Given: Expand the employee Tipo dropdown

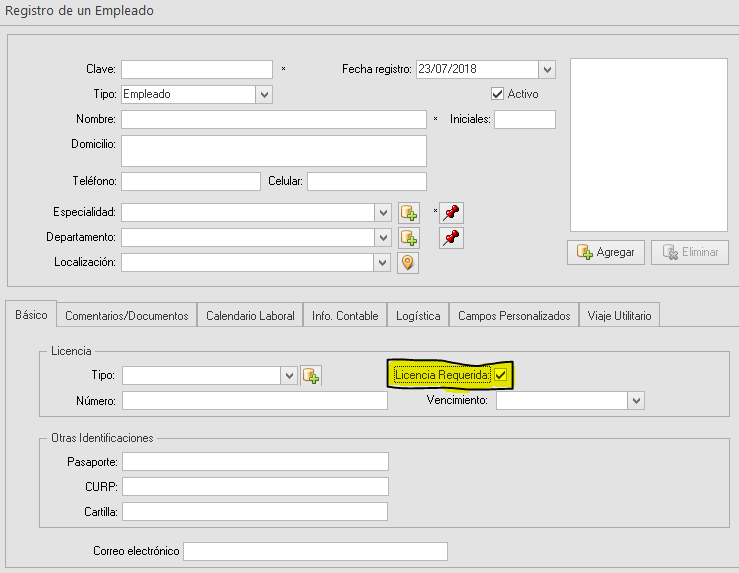Looking at the screenshot, I should (x=264, y=94).
